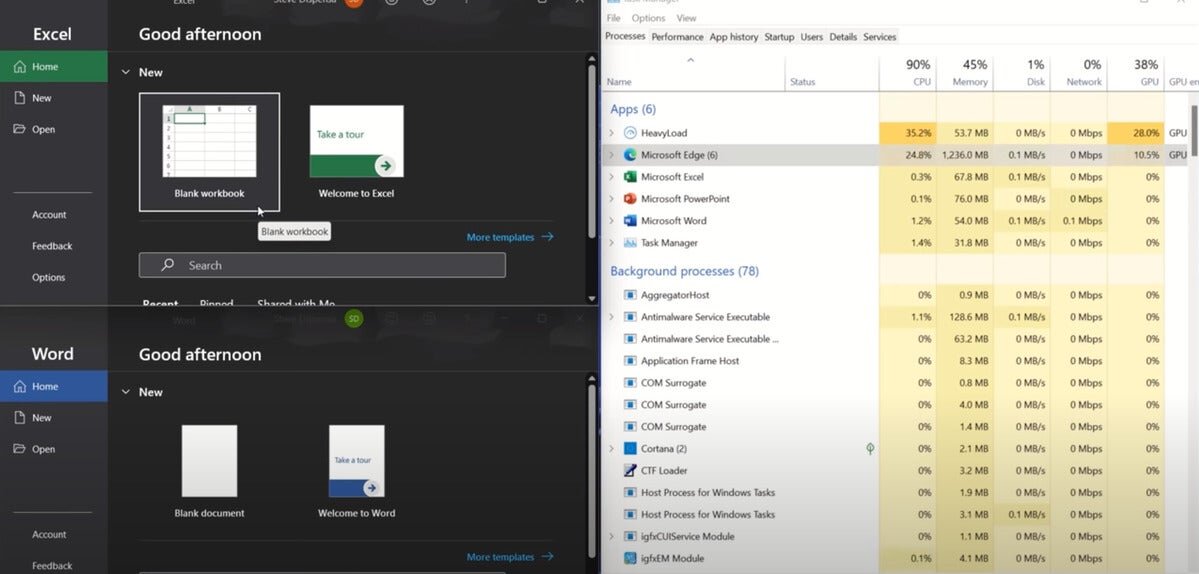This screenshot has width=1199, height=574.
Task: Click the AggregatorHost process icon
Action: [630, 295]
